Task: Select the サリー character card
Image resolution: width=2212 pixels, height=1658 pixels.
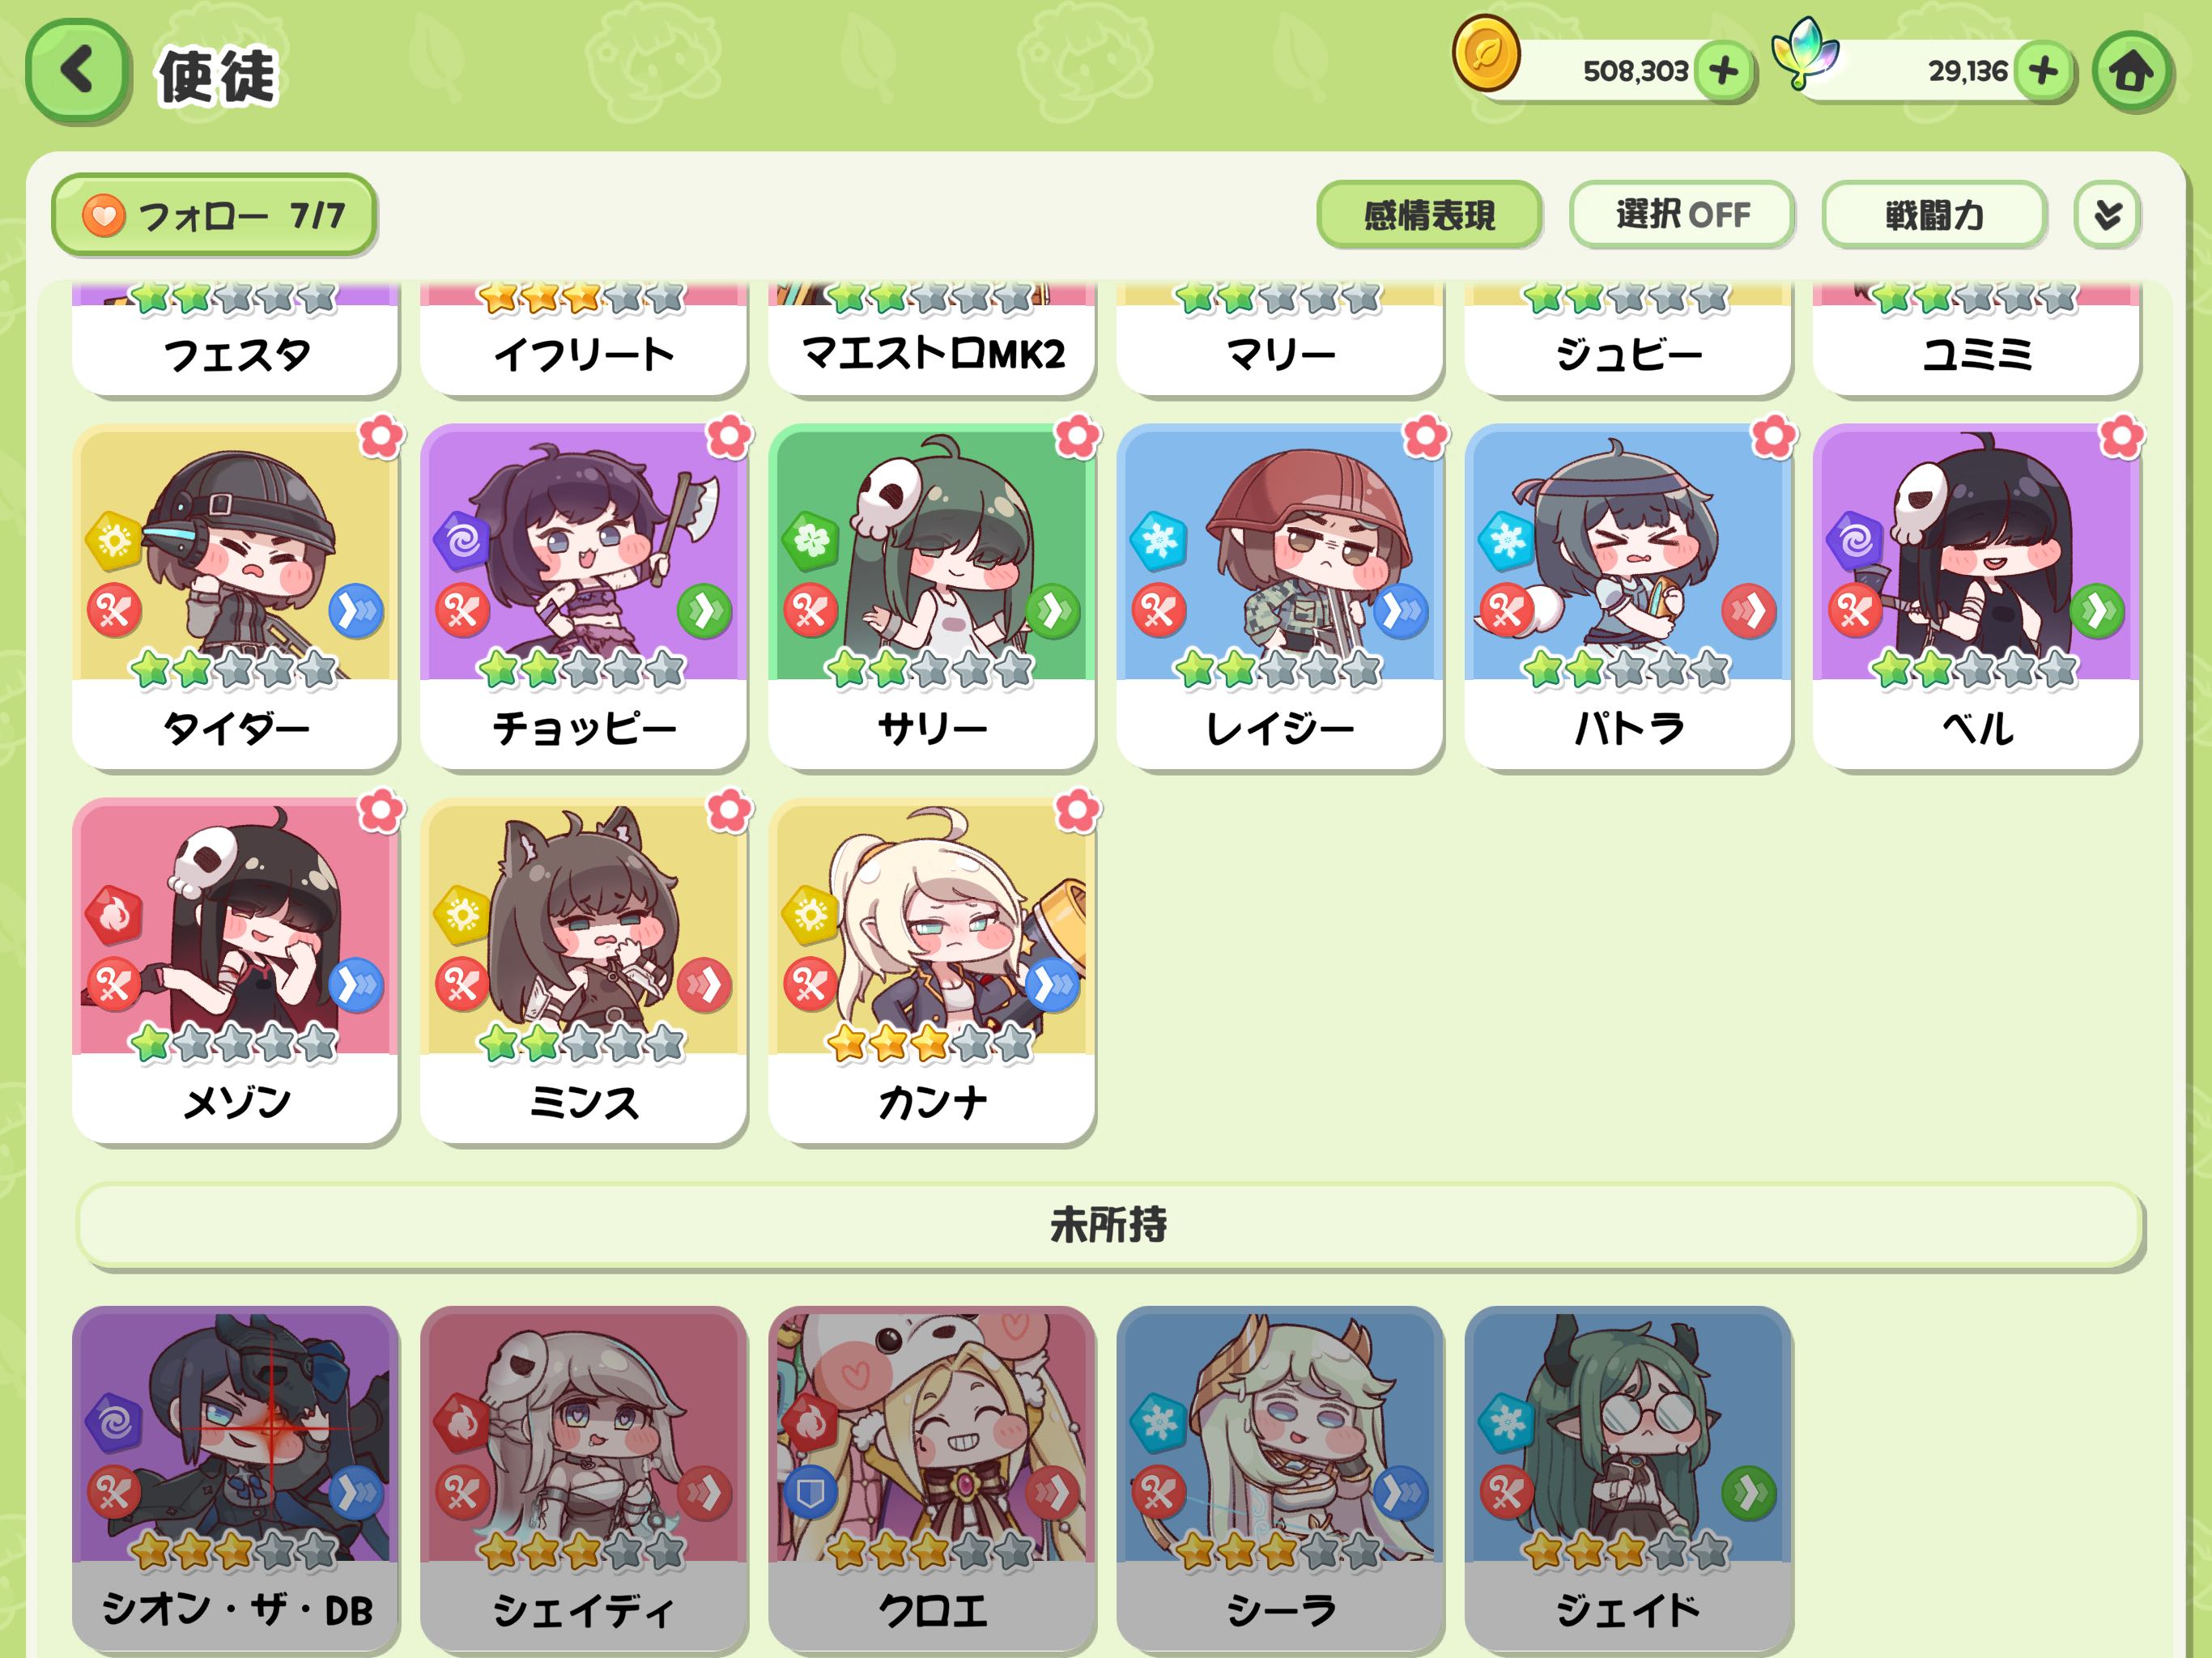Action: pyautogui.click(x=932, y=597)
